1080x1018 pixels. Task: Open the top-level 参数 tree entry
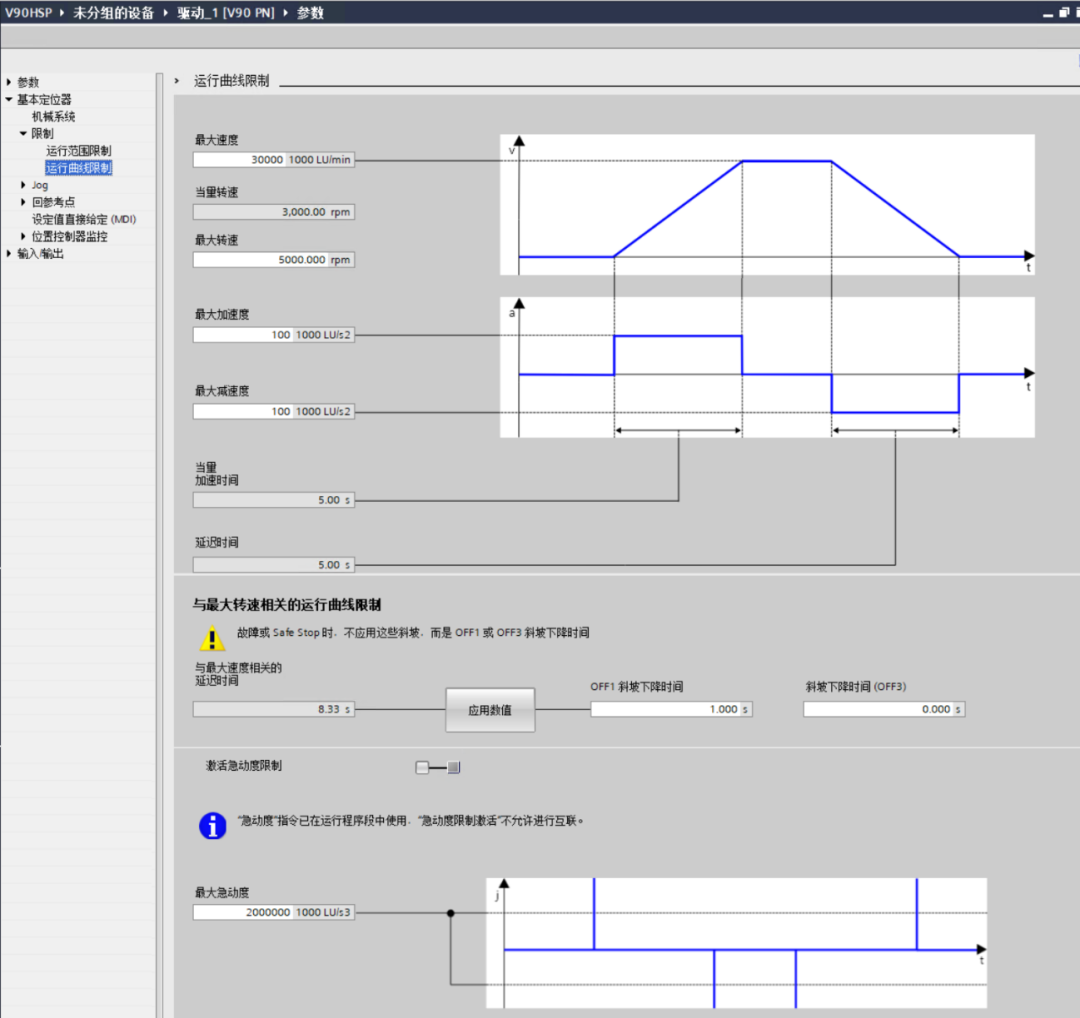click(x=28, y=82)
